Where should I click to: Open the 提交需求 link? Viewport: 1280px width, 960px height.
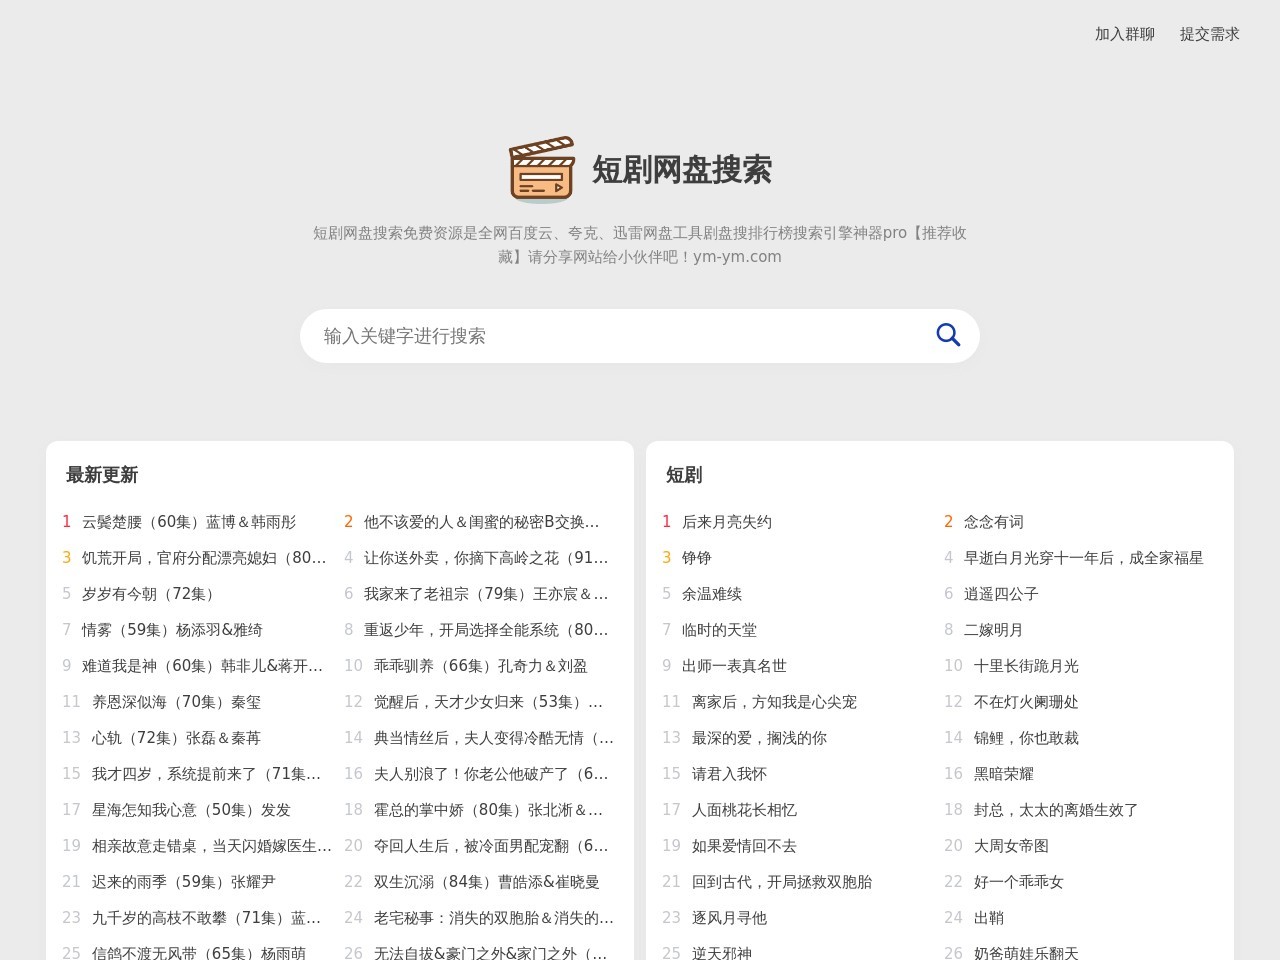pos(1209,34)
